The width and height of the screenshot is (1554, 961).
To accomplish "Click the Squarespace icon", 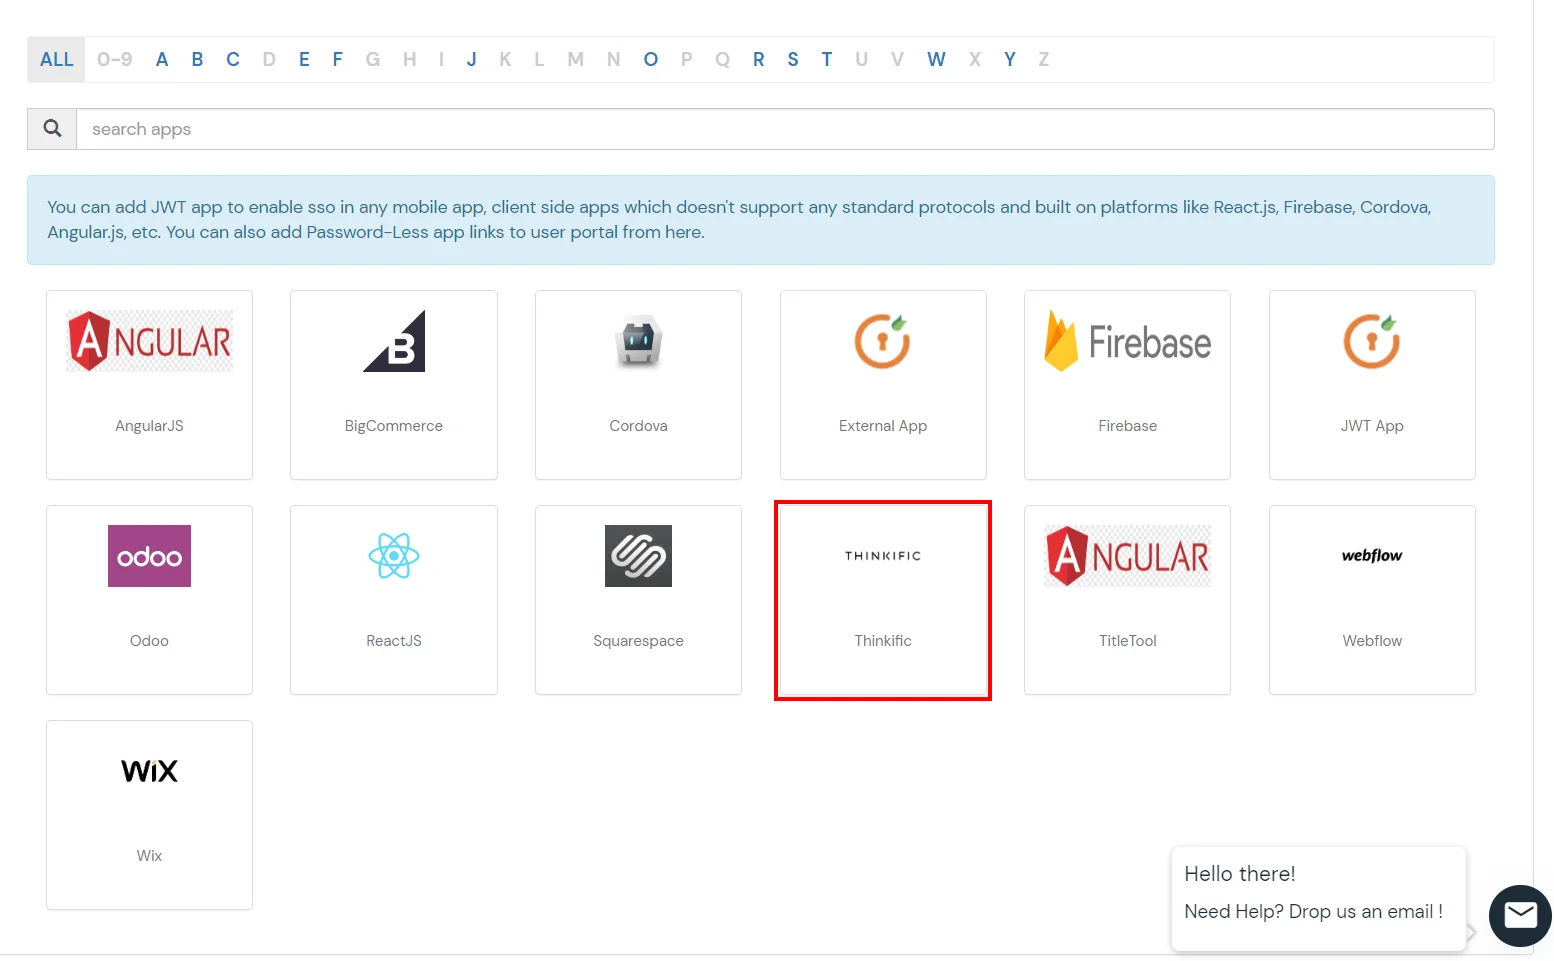I will tap(638, 556).
